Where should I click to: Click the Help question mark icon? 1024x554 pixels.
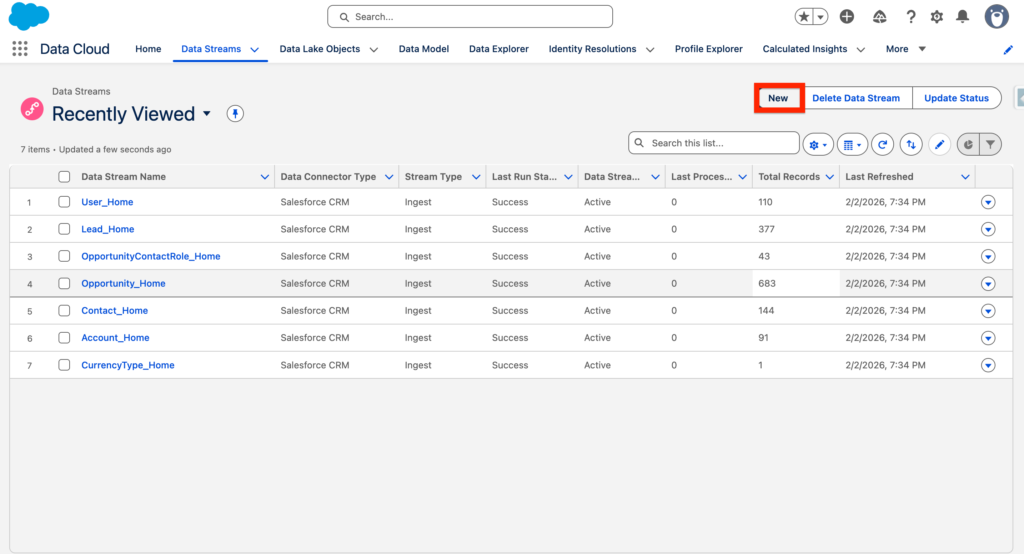click(x=911, y=17)
